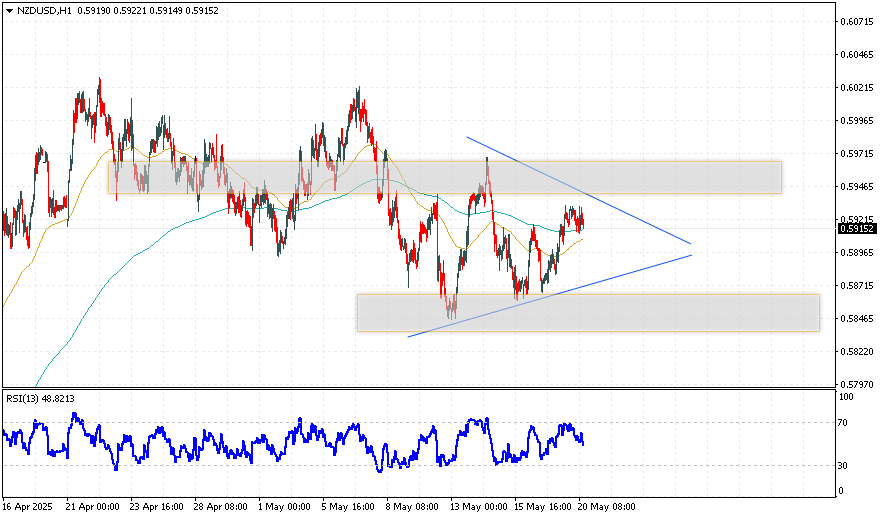Click the RSI scale value 100
Image resolution: width=881 pixels, height=518 pixels.
[846, 397]
